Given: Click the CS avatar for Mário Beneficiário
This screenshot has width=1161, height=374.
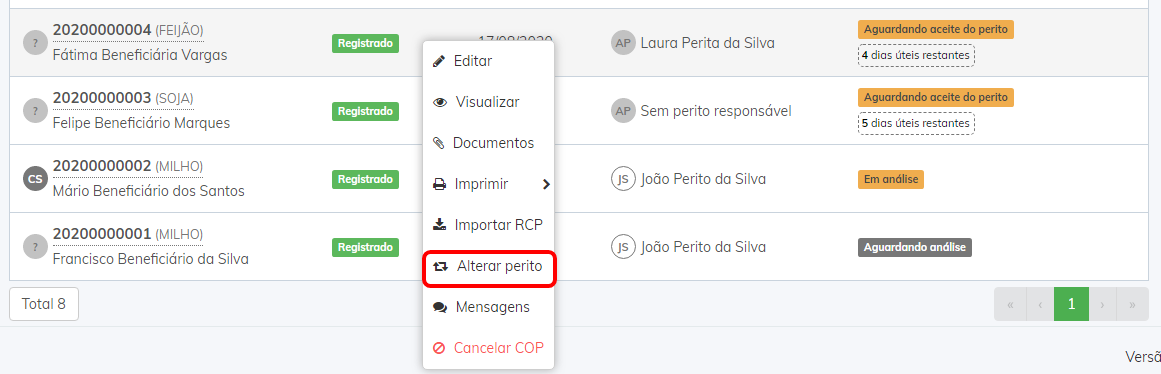Looking at the screenshot, I should [35, 178].
